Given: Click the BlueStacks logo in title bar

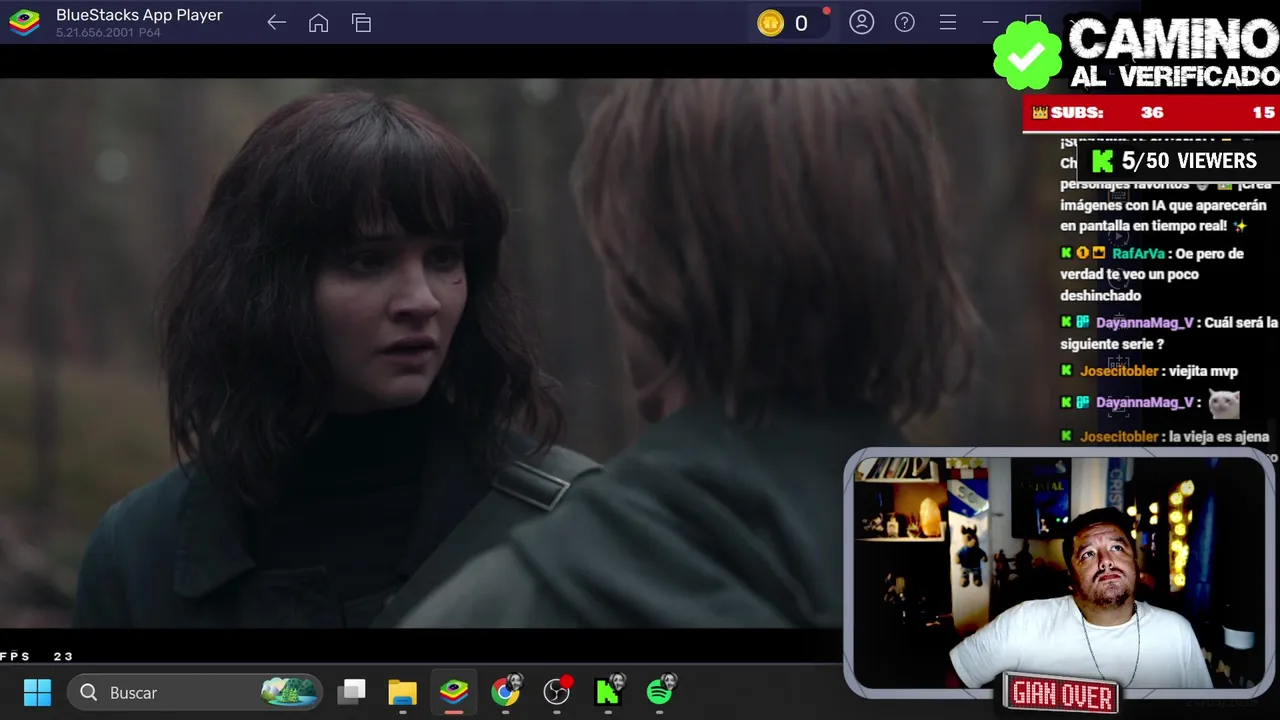Looking at the screenshot, I should [x=24, y=23].
